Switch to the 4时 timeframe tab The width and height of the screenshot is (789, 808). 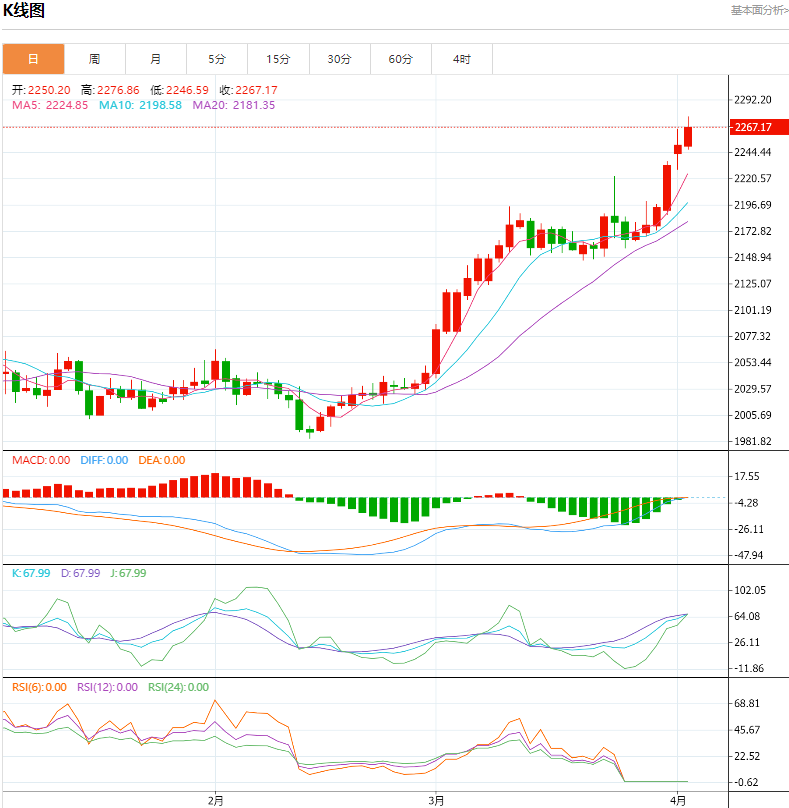coord(461,60)
